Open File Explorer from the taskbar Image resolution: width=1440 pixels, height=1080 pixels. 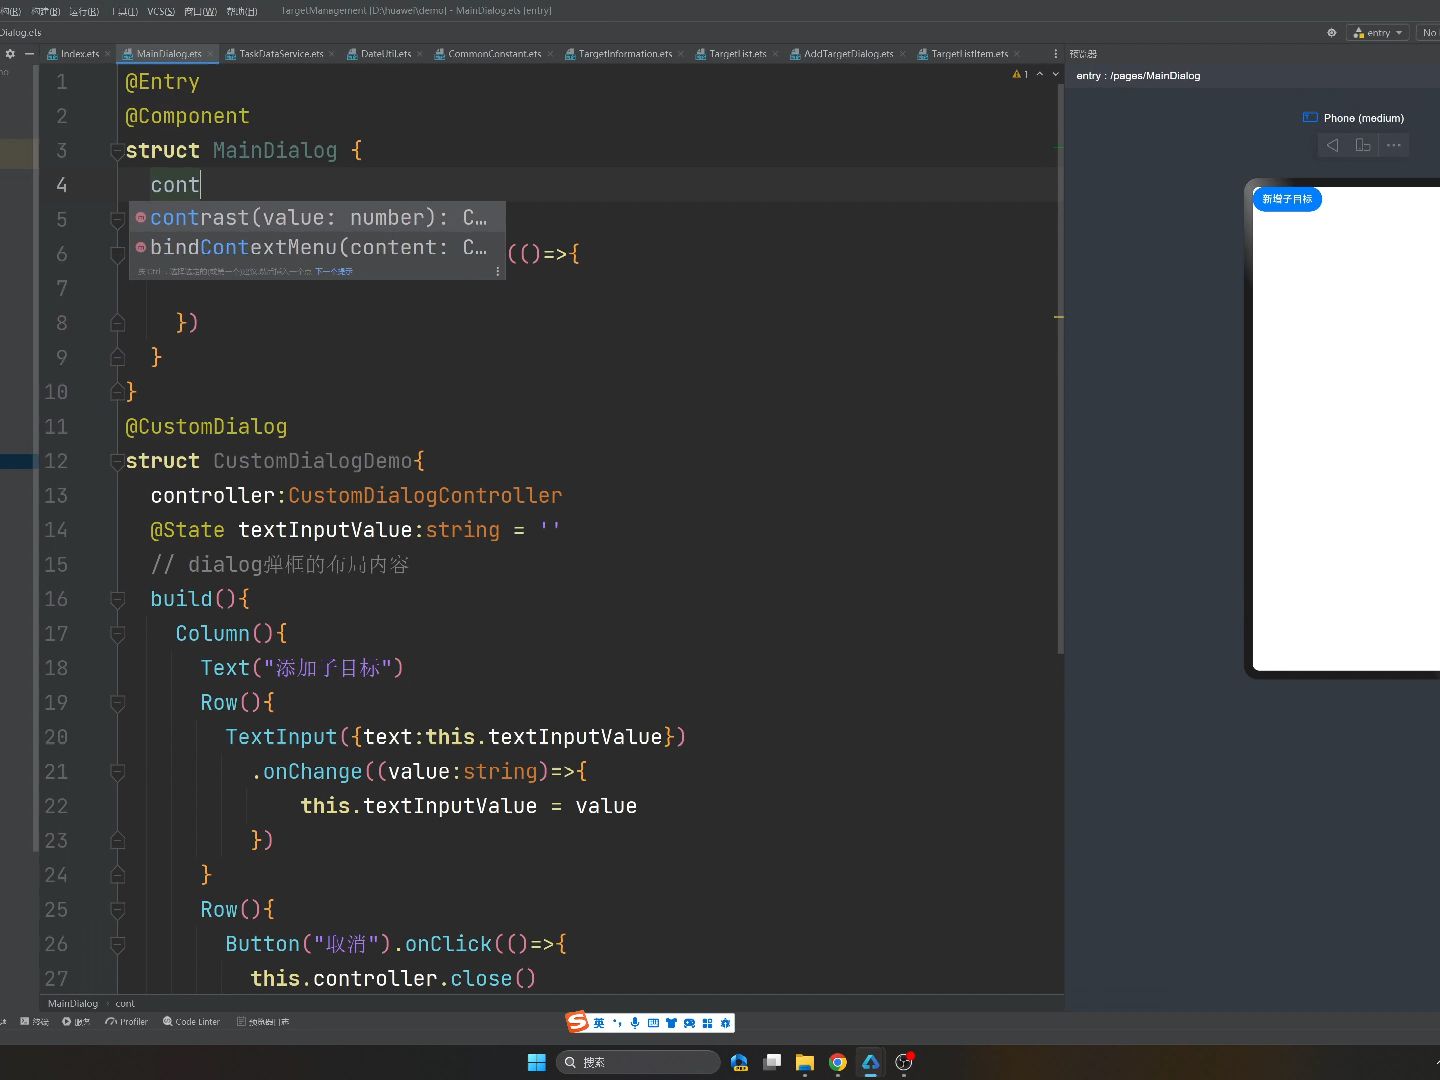tap(805, 1062)
